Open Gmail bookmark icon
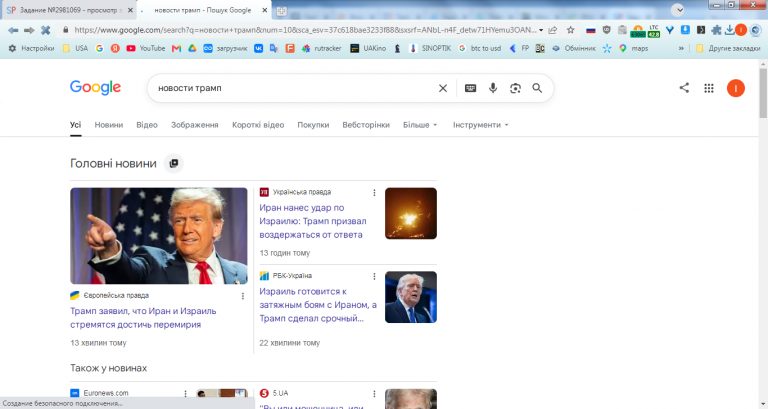Screen dimensions: 768x409 pos(176,48)
